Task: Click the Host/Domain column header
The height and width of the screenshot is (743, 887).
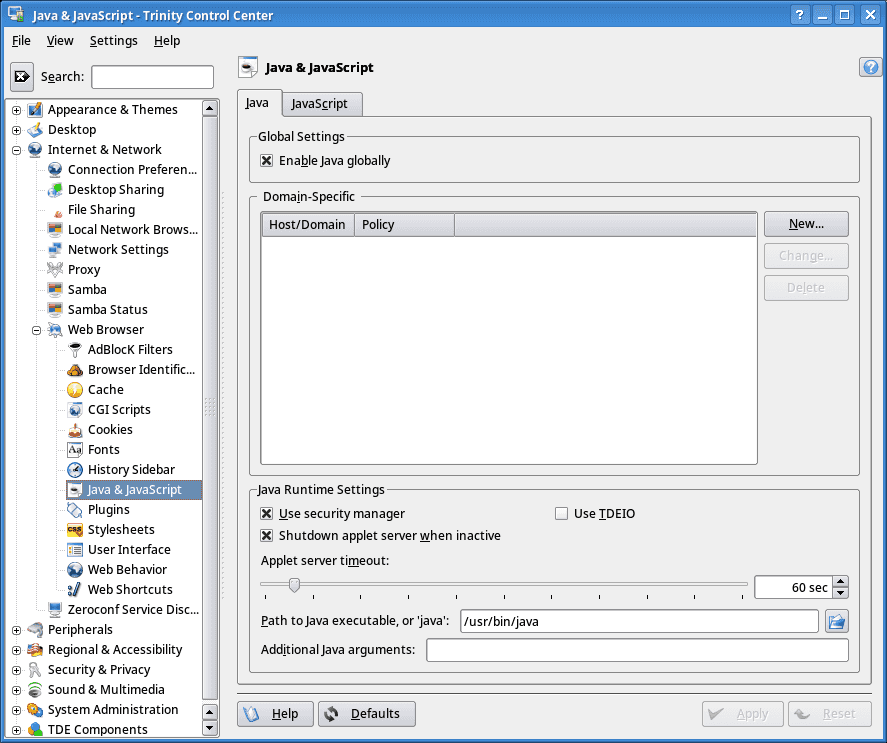Action: 308,225
